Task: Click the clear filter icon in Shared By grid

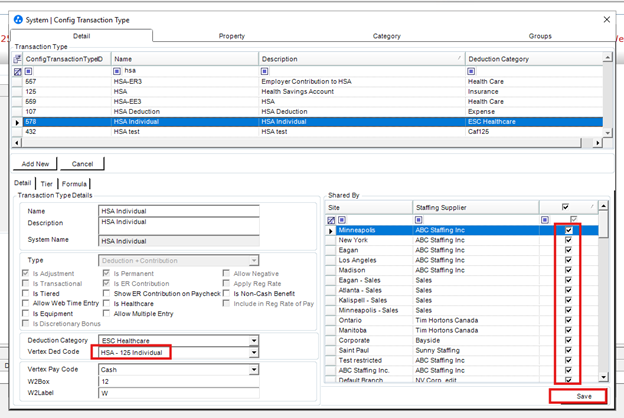Action: click(331, 220)
